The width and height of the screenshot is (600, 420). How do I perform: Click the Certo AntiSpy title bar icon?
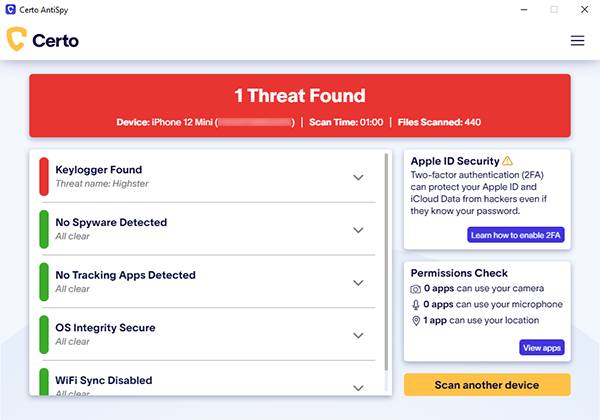pos(10,10)
